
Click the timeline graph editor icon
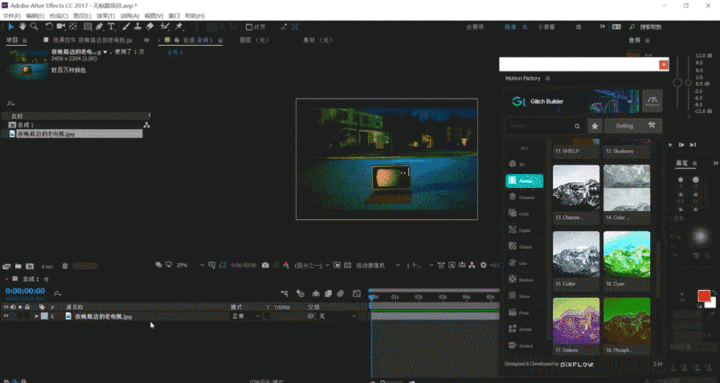point(356,293)
